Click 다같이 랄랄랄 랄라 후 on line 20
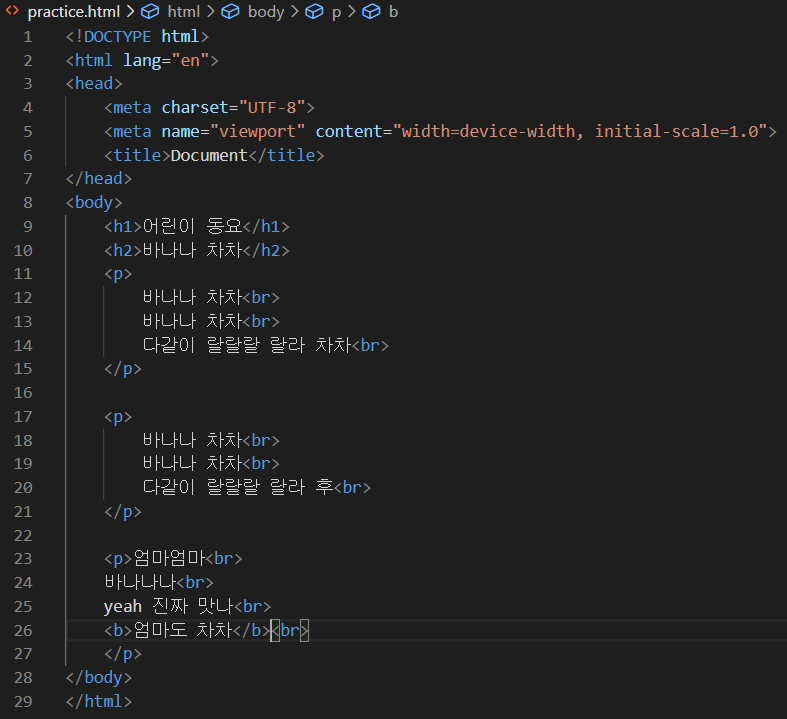Screen dimensions: 787x719 pos(238,487)
